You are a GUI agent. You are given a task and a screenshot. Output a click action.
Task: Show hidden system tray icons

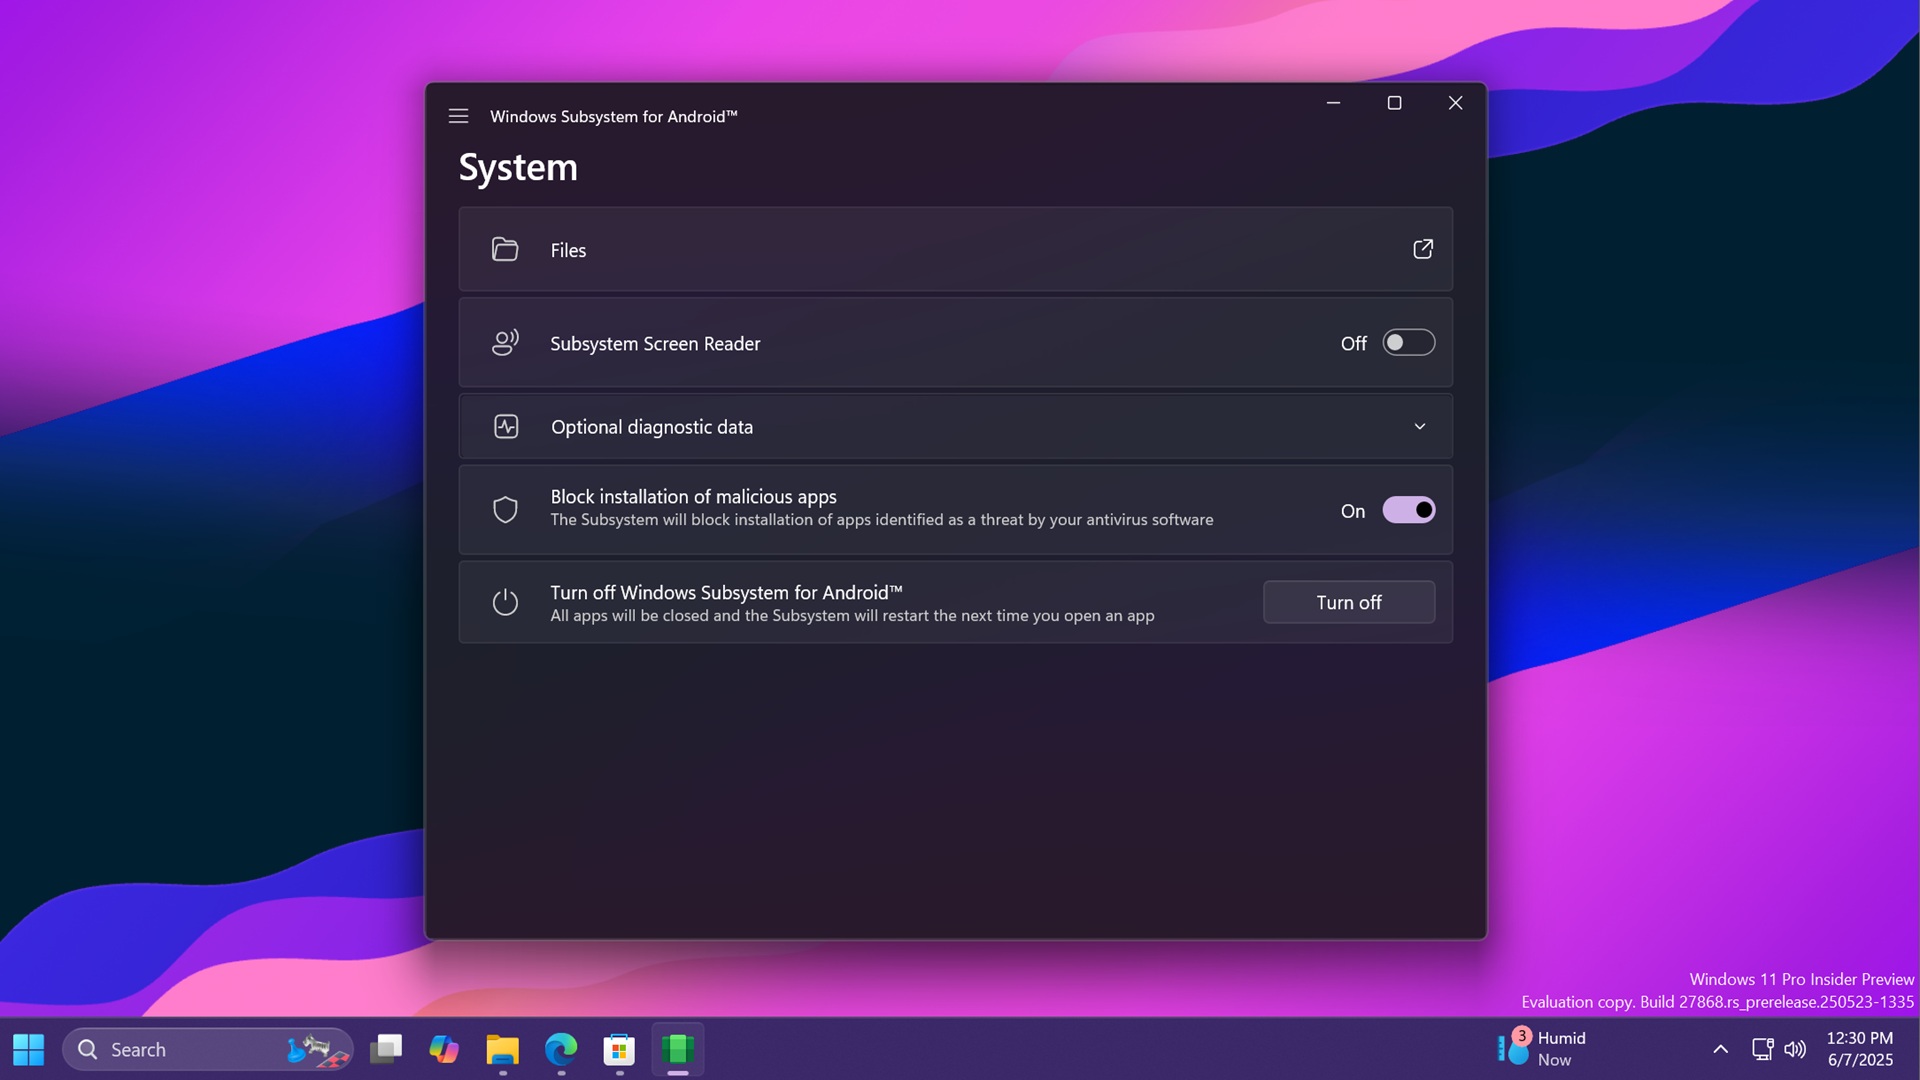[x=1721, y=1049]
